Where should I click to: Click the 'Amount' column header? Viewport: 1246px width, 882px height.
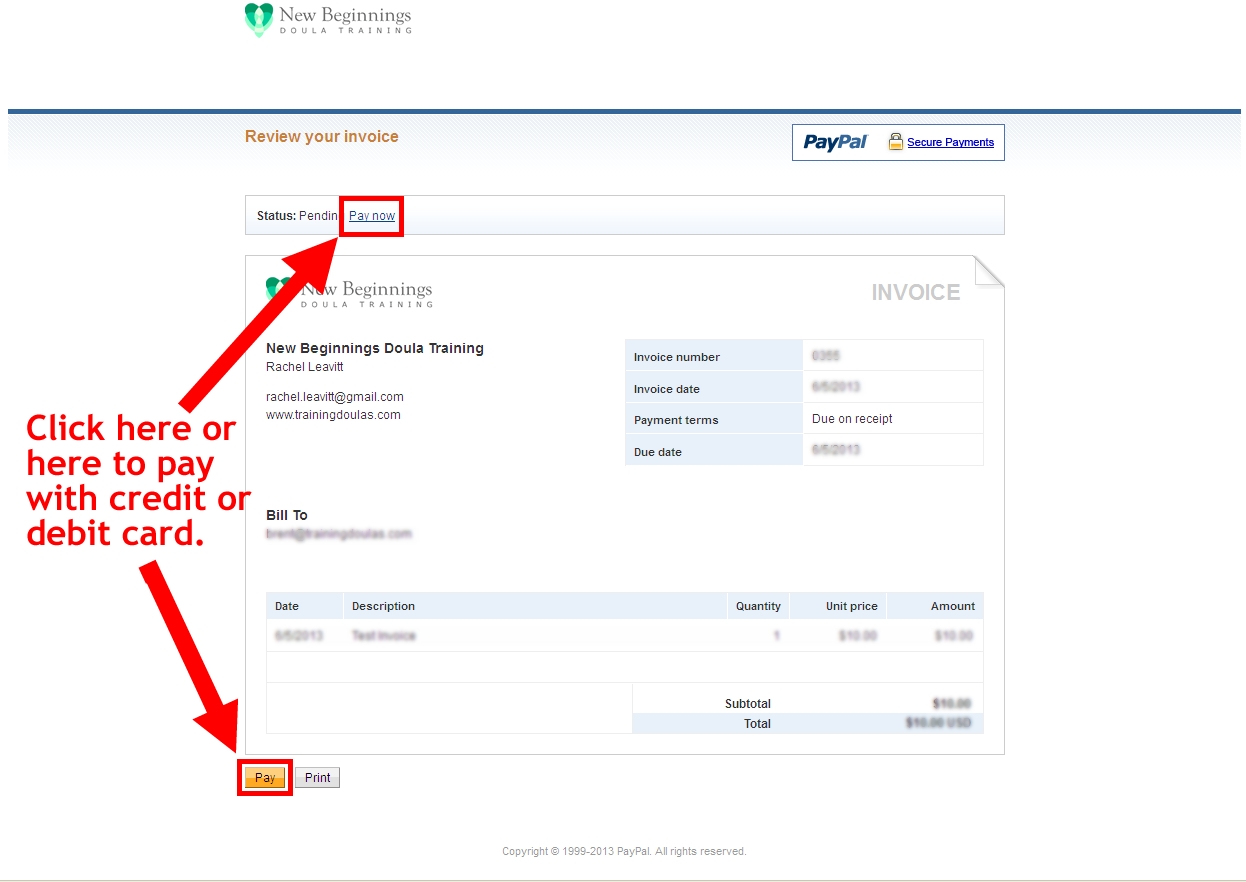(935, 606)
